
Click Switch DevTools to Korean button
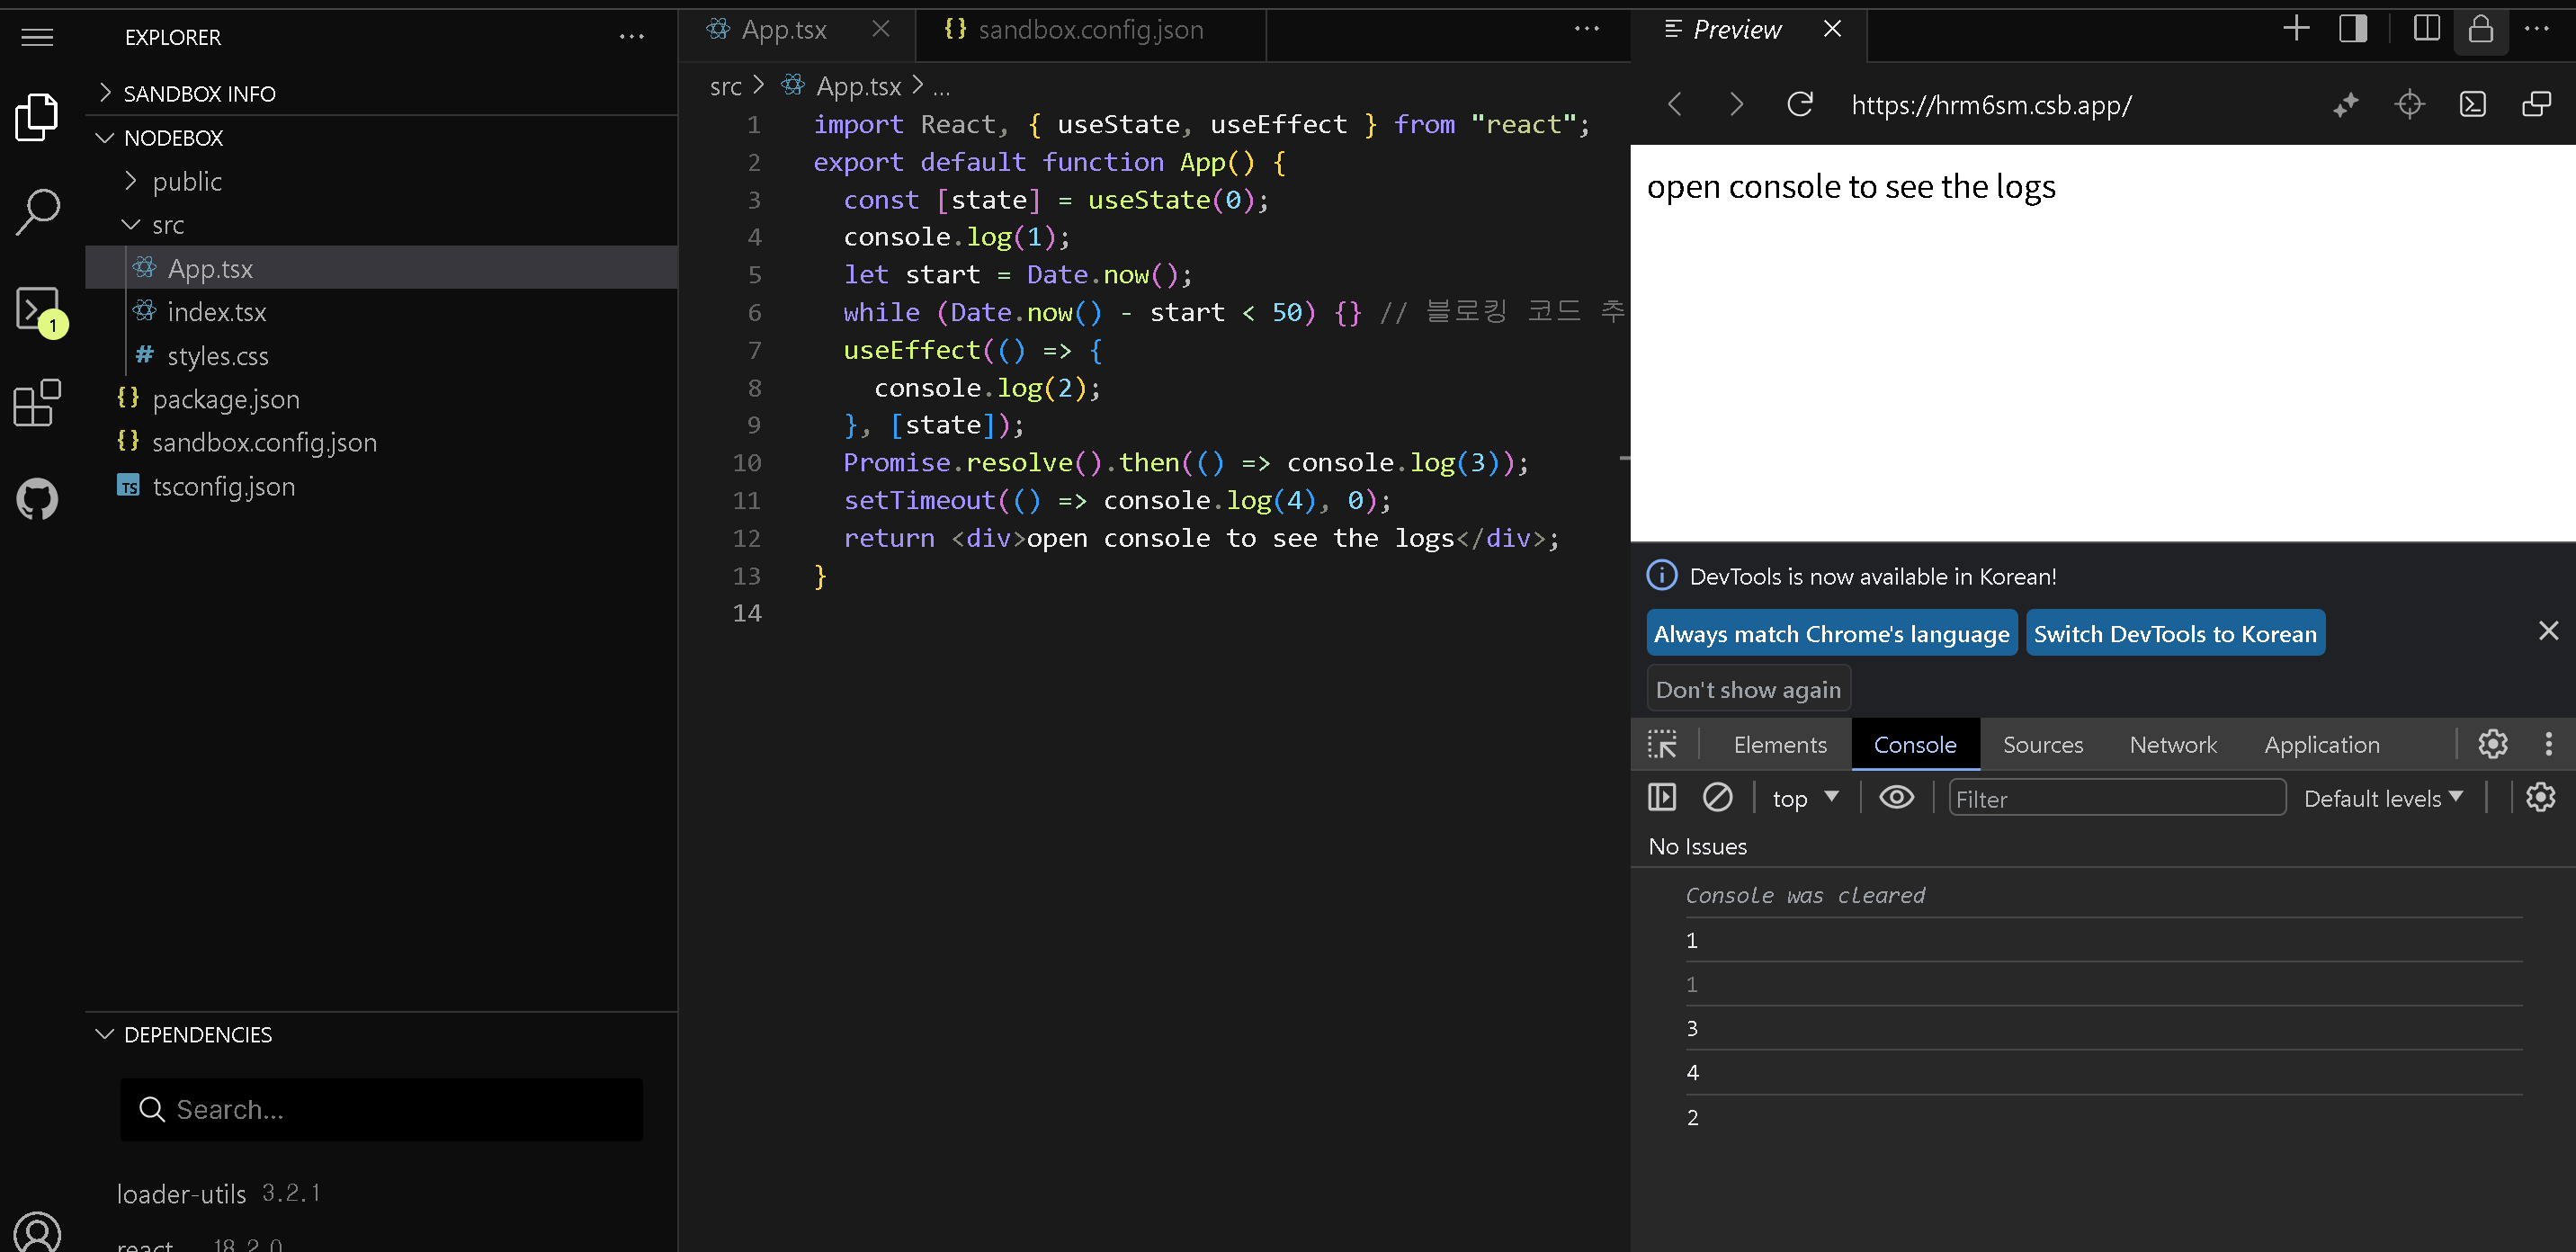tap(2174, 633)
